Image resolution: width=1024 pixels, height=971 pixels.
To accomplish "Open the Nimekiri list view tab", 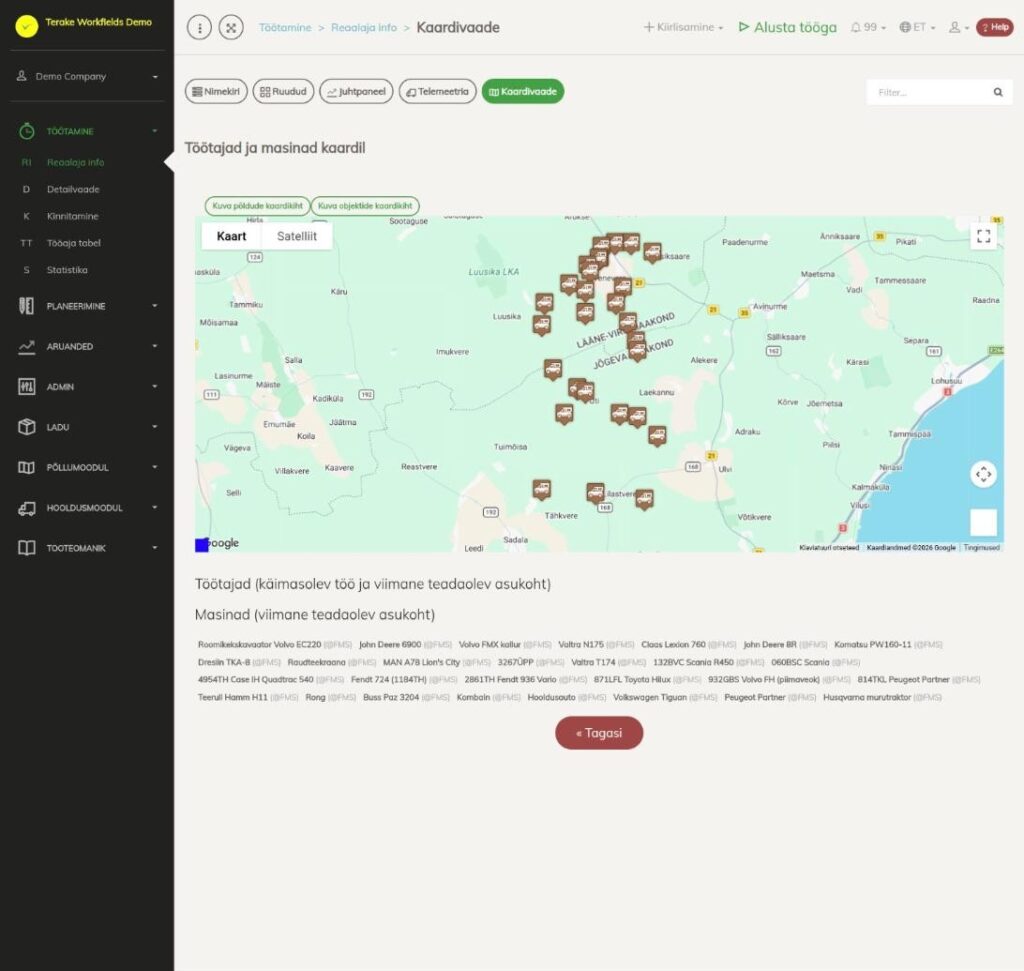I will (x=216, y=91).
